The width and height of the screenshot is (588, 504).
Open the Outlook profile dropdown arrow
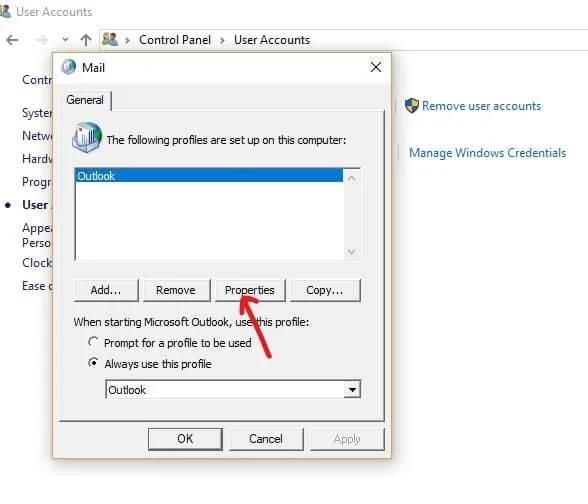click(352, 389)
